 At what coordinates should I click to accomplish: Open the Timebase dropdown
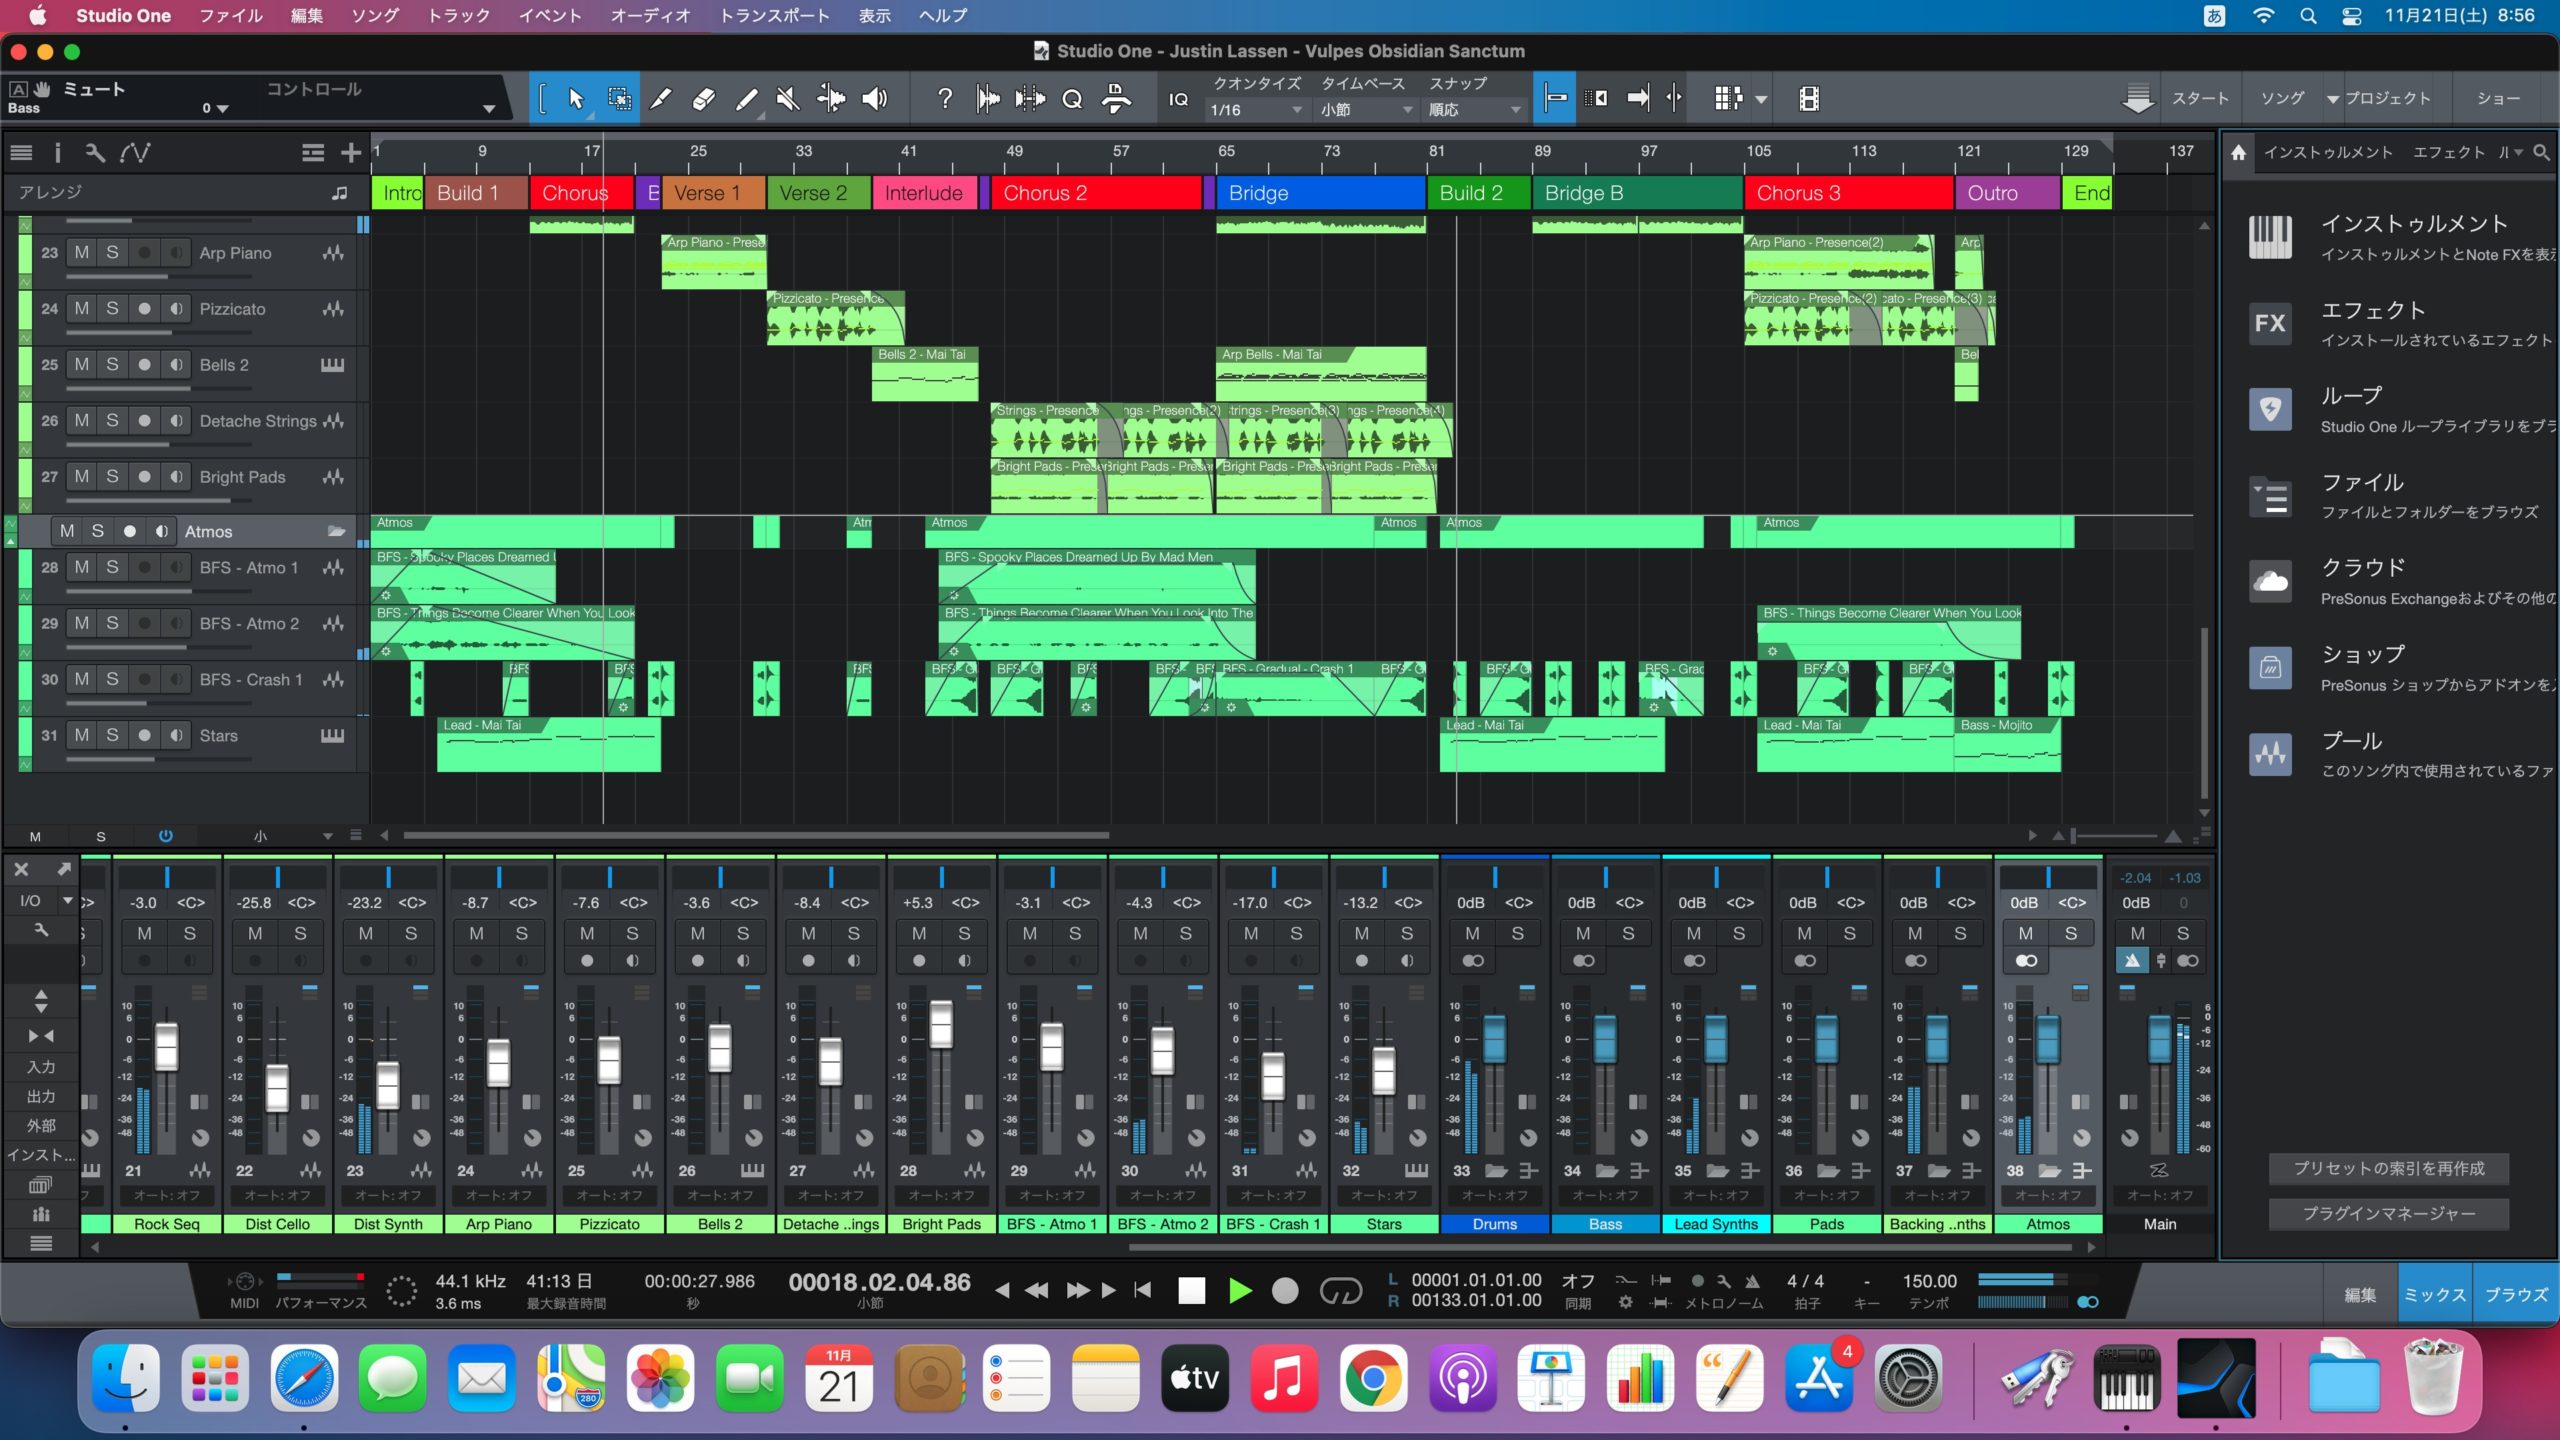pyautogui.click(x=1366, y=110)
